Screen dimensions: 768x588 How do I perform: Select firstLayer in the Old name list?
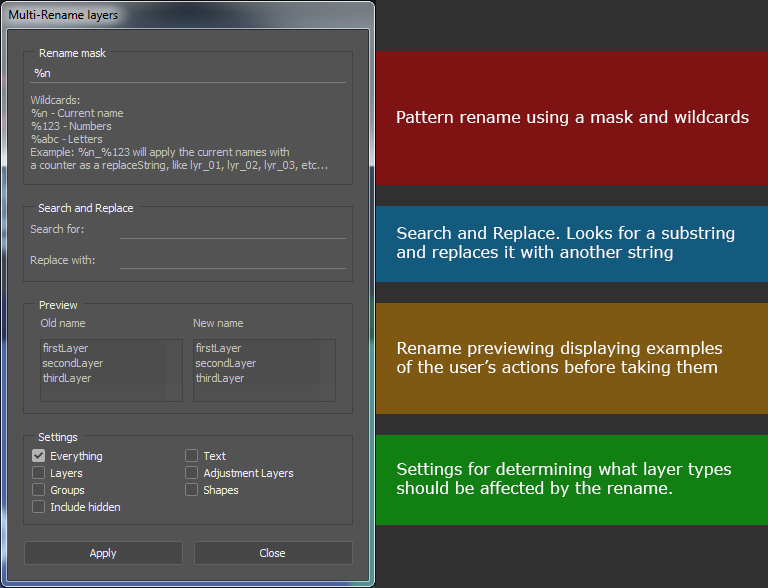pos(67,348)
